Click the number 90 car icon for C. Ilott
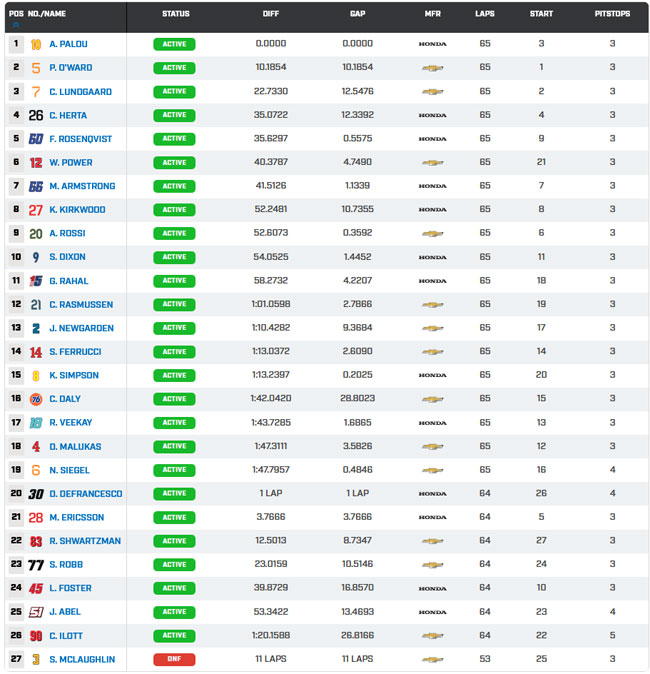The image size is (650, 674). 36,636
